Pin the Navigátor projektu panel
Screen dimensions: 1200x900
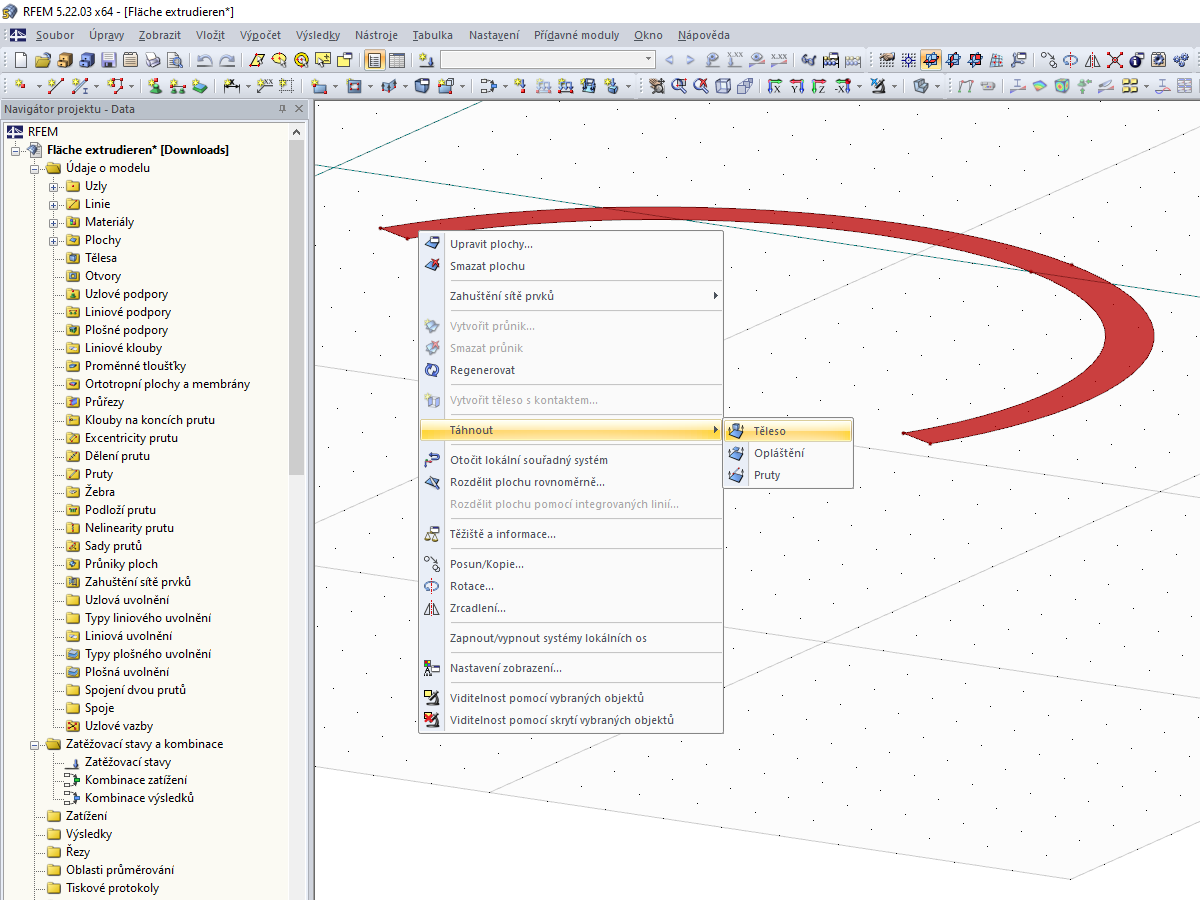tap(282, 109)
